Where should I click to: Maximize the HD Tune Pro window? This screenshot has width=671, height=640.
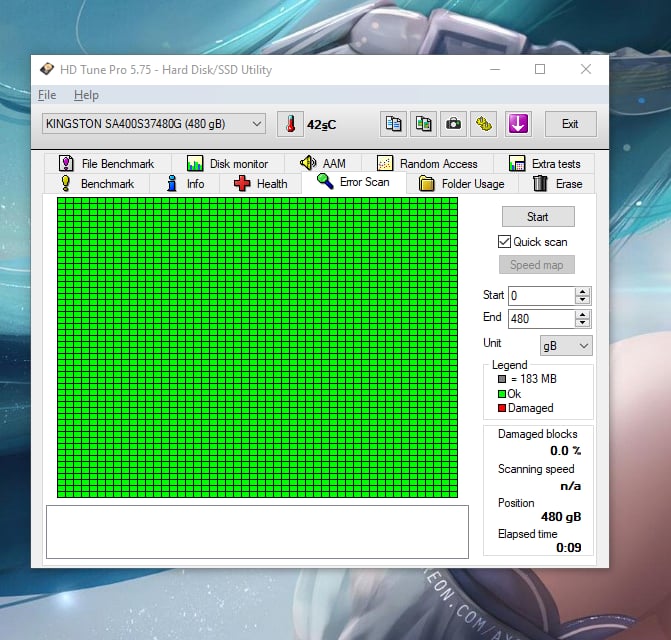click(x=540, y=69)
